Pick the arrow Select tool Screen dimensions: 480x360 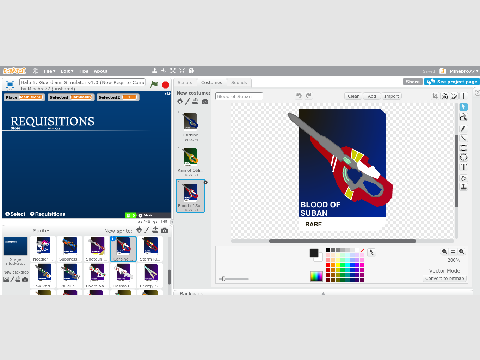tap(464, 107)
